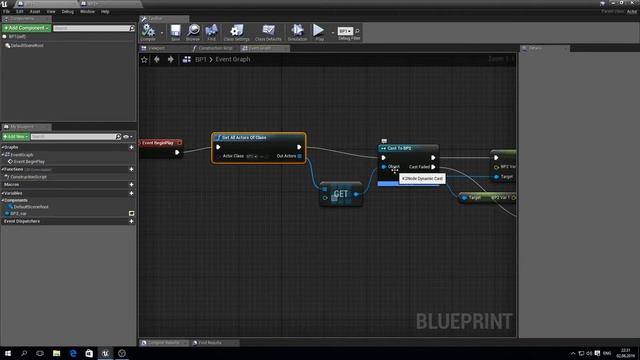
Task: Select Event BeginPlay in My Blueprint
Action: (29, 162)
